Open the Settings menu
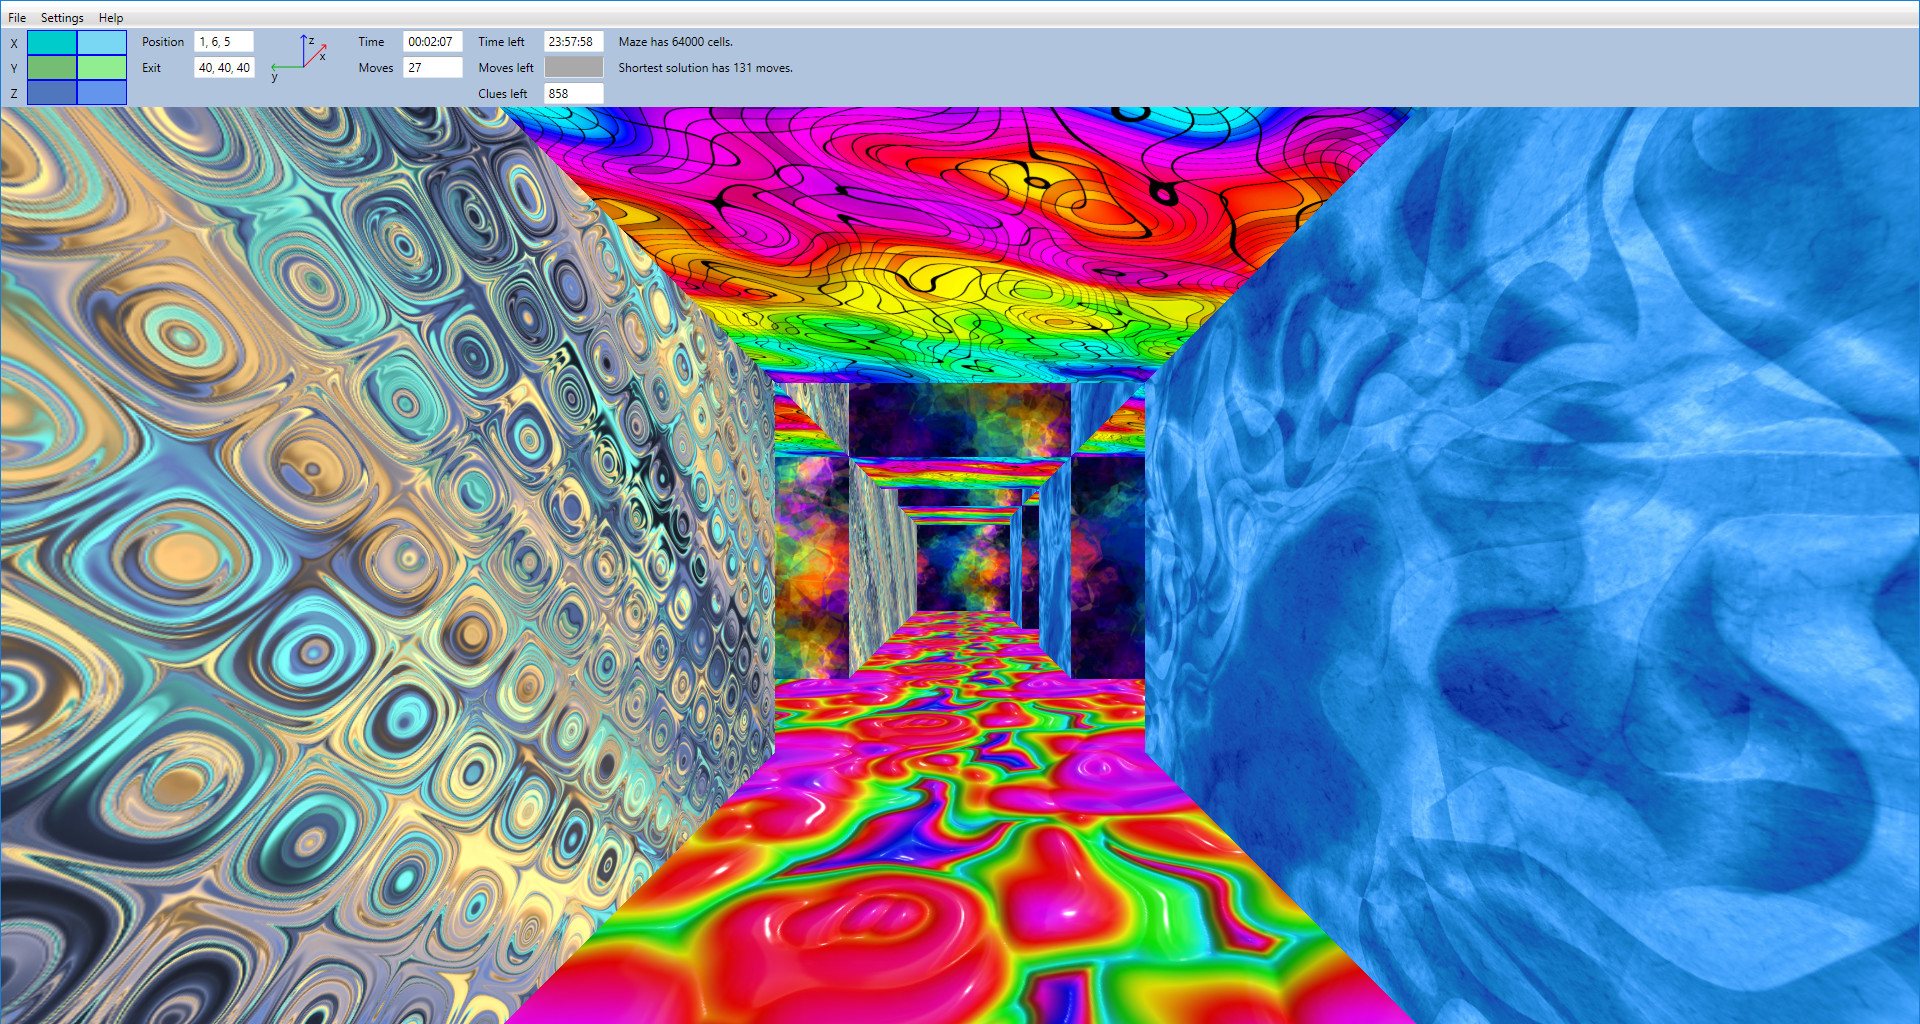The image size is (1920, 1024). coord(61,17)
